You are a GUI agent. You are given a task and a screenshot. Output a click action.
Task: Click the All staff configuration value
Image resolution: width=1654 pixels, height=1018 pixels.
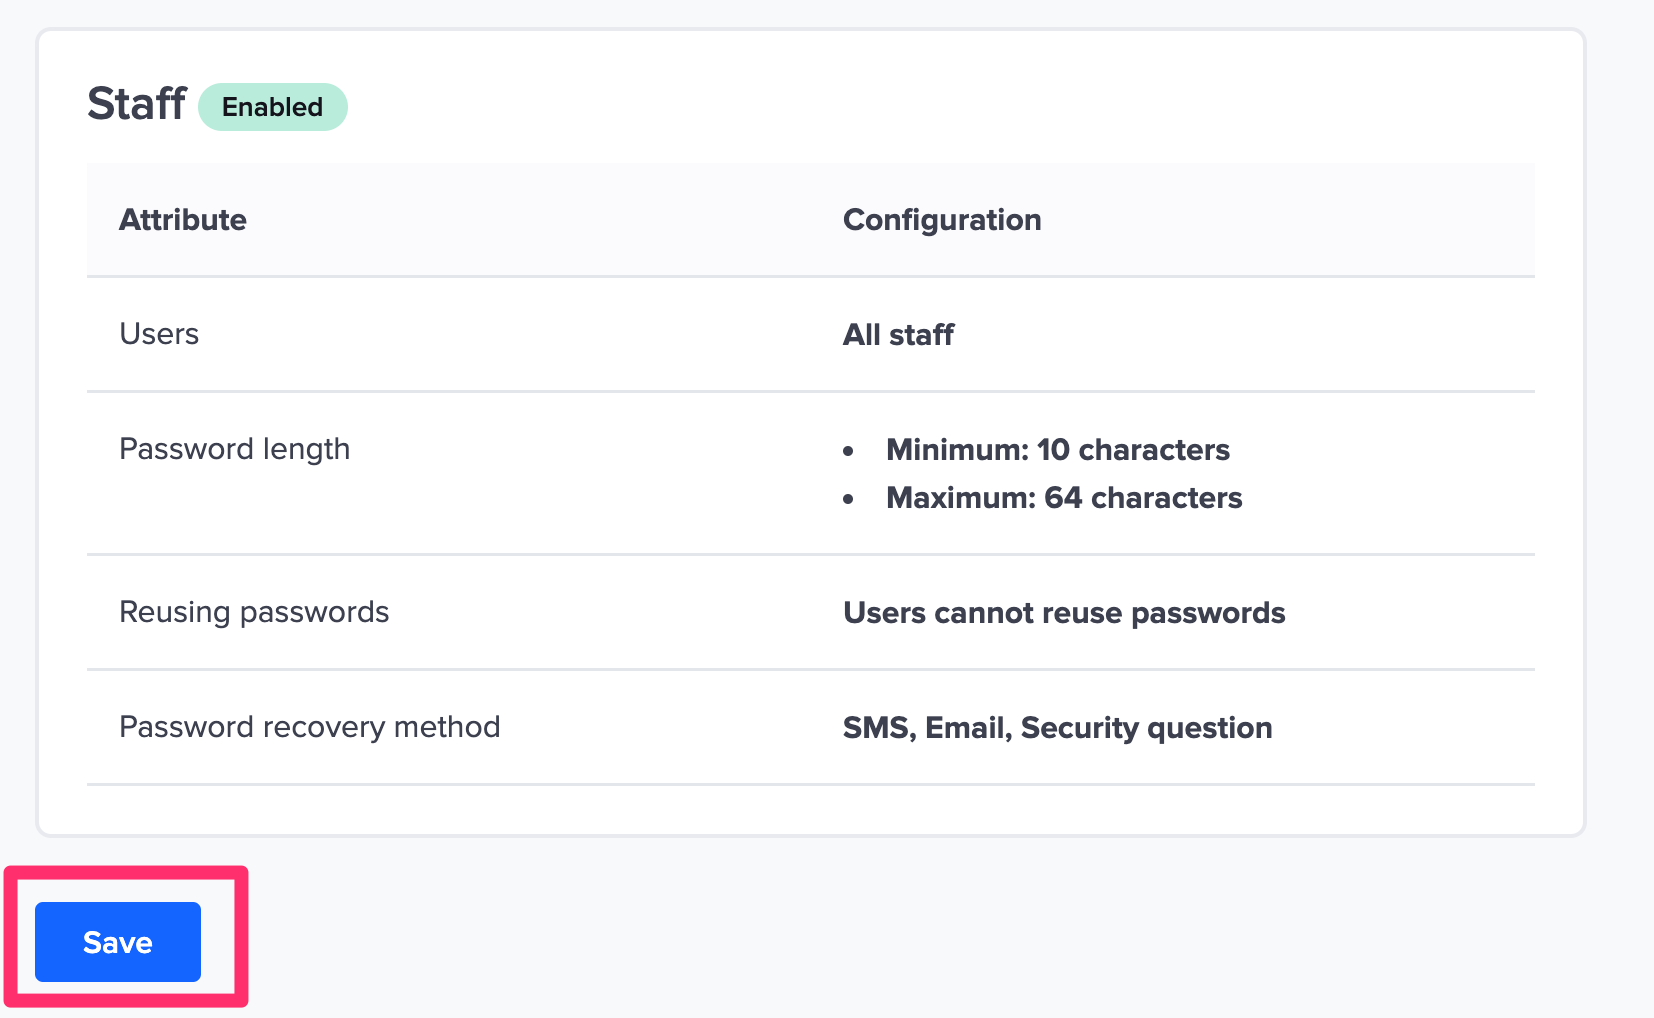898,334
